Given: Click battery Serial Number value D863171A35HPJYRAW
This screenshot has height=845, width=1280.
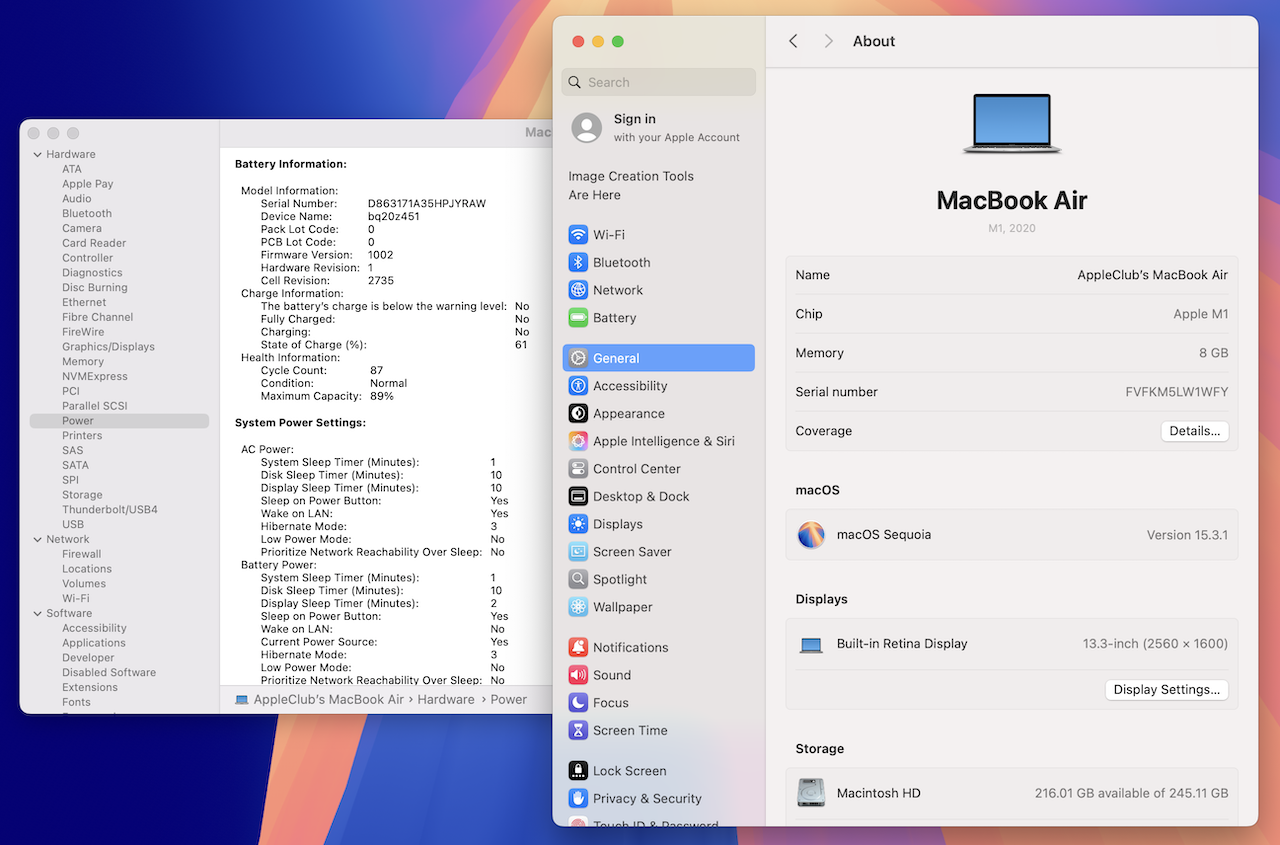Looking at the screenshot, I should [x=427, y=204].
